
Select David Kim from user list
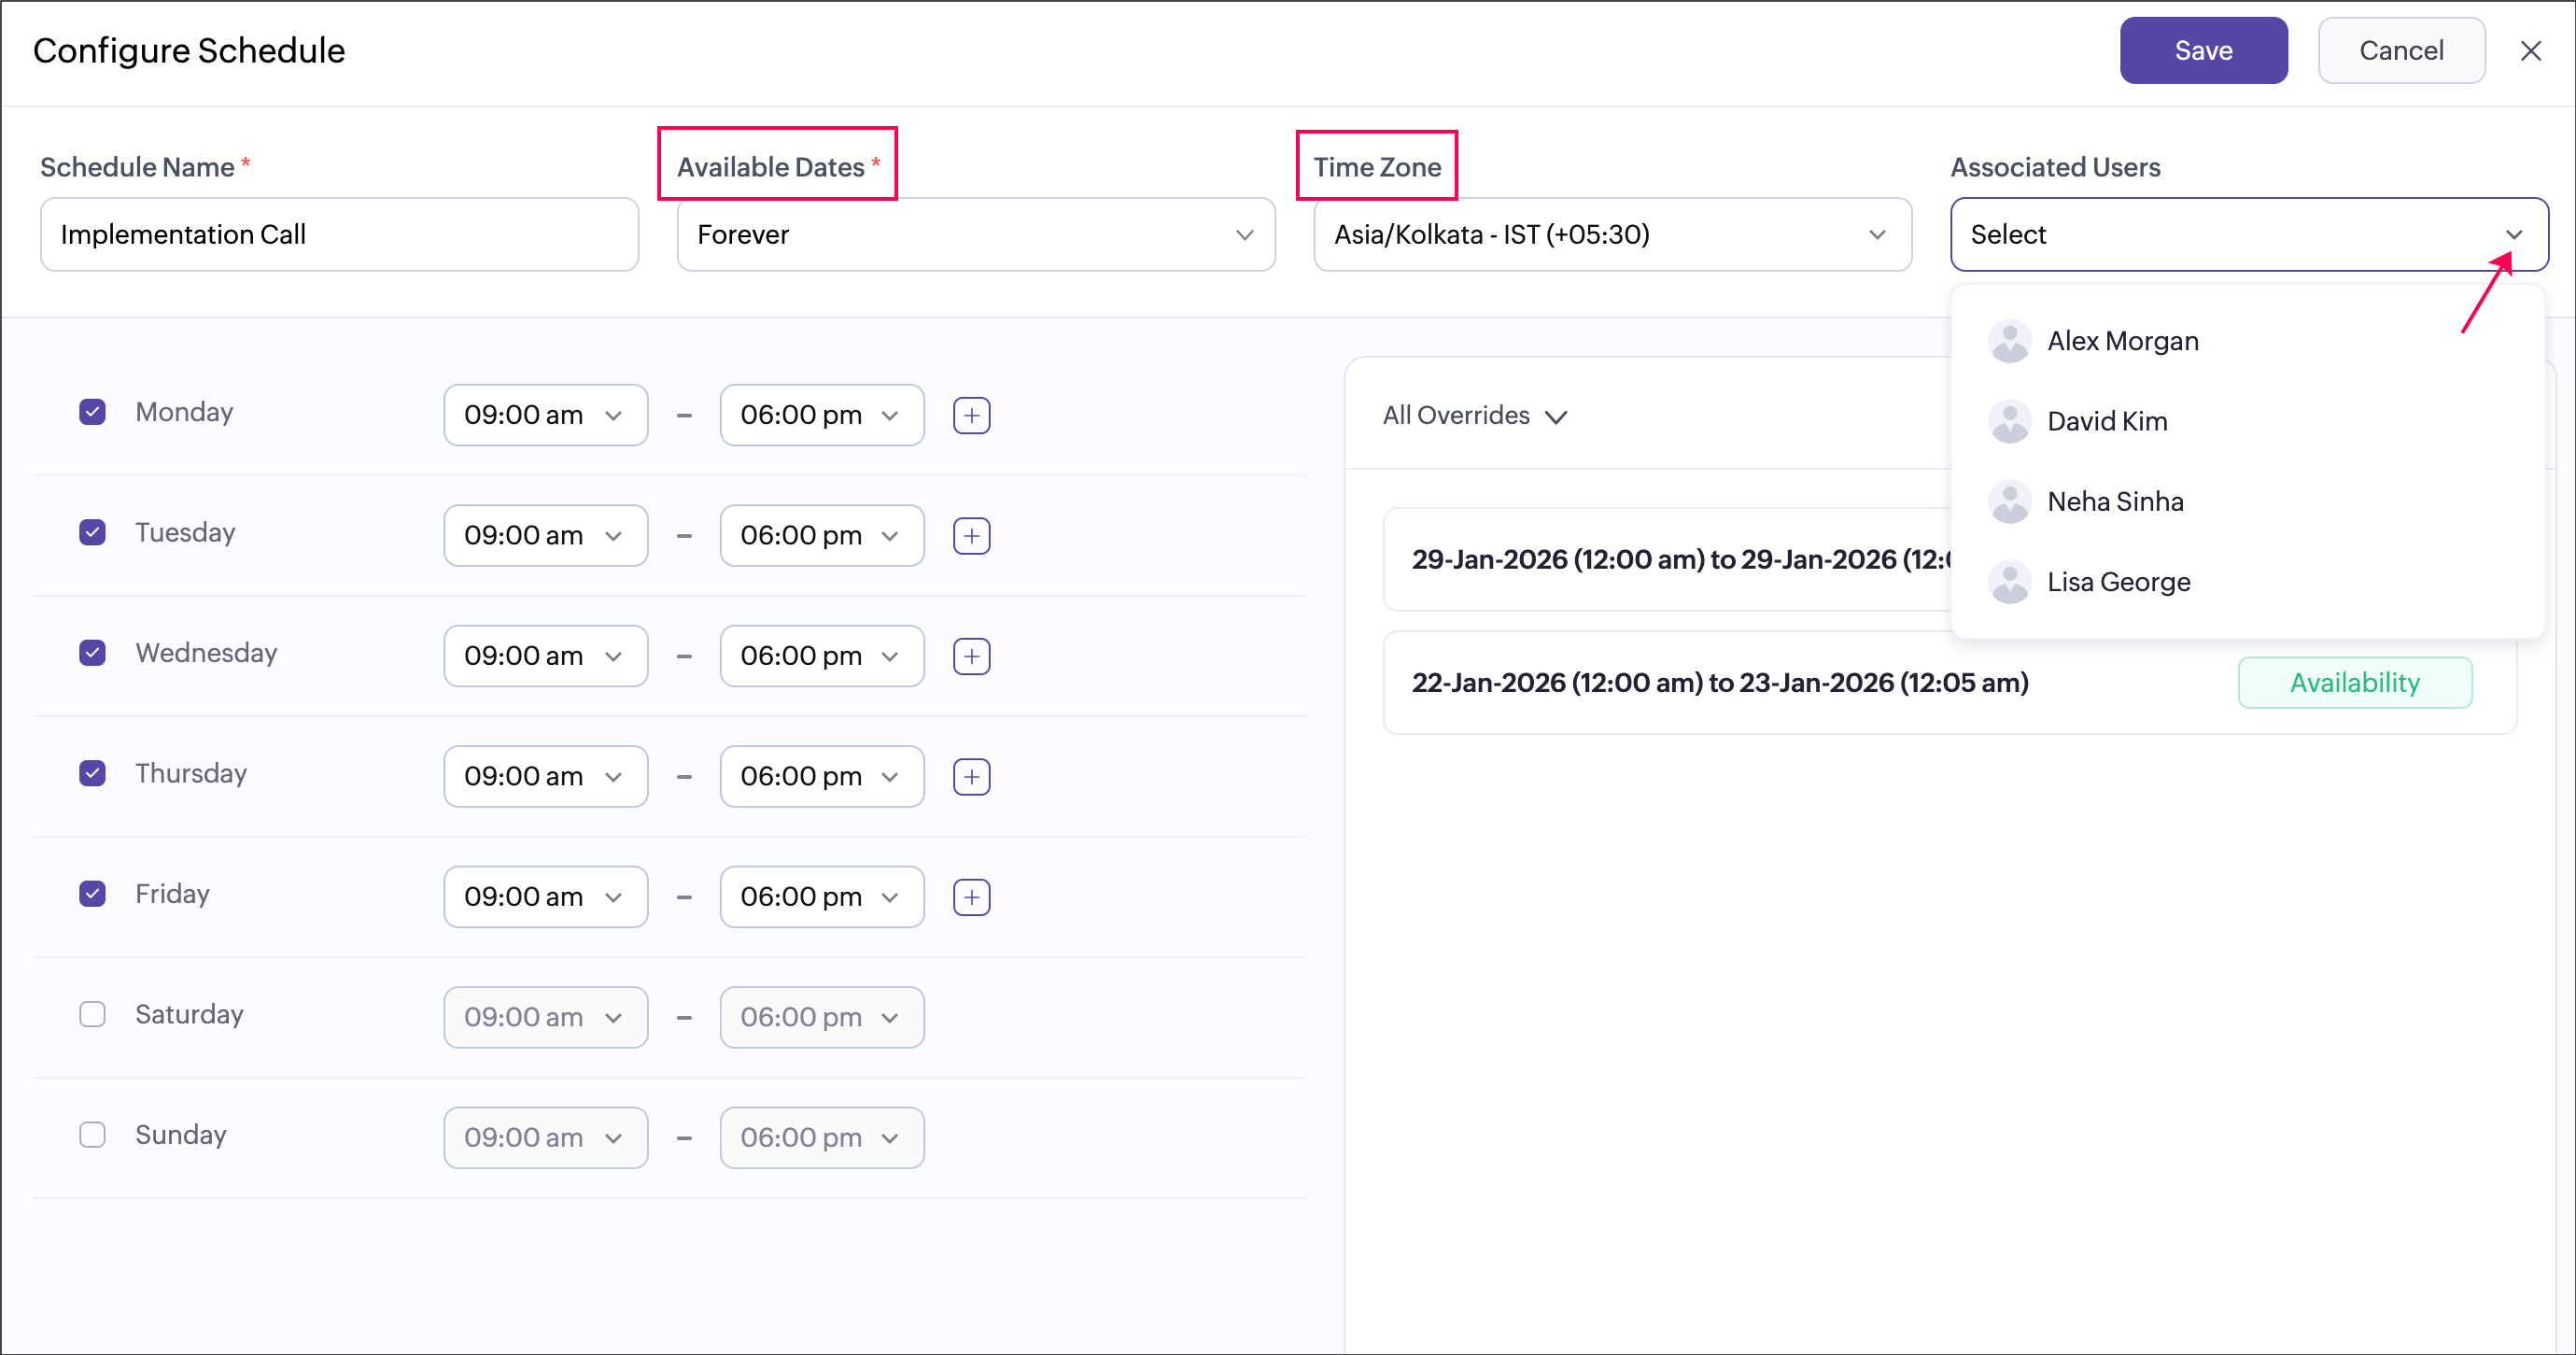click(x=2106, y=421)
